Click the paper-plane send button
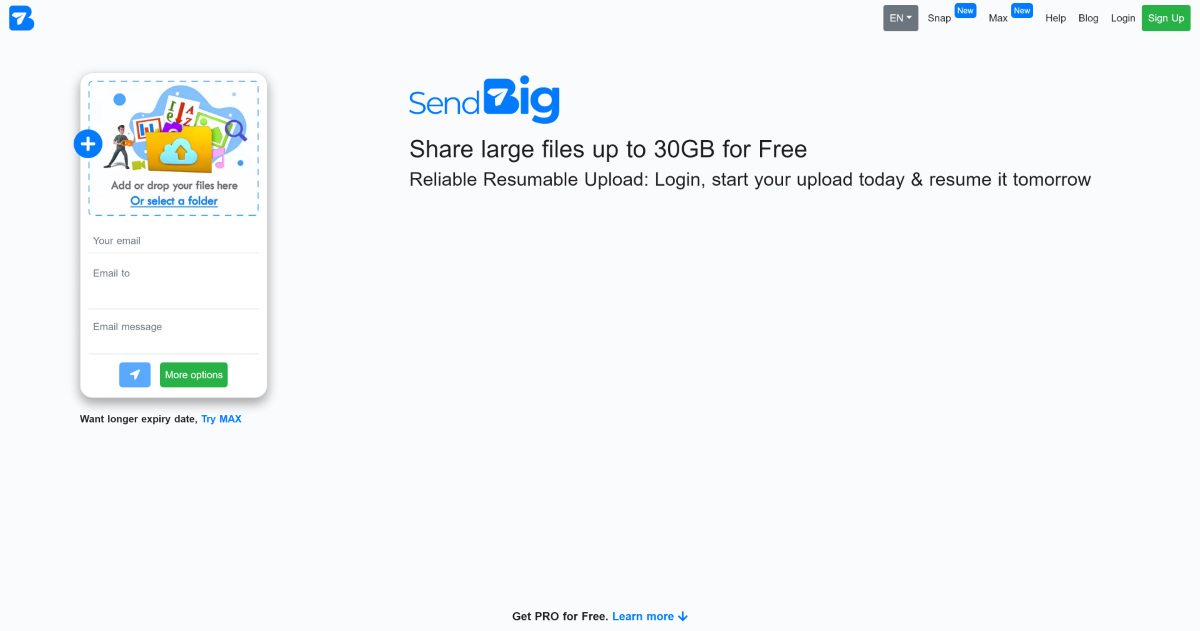 [x=135, y=375]
